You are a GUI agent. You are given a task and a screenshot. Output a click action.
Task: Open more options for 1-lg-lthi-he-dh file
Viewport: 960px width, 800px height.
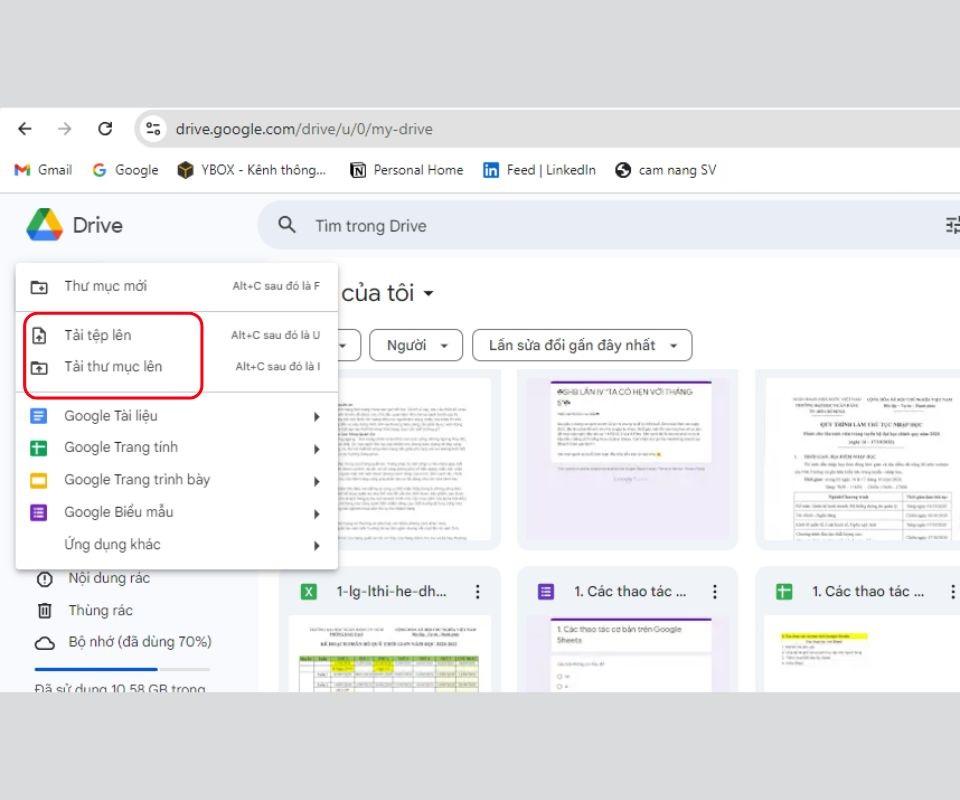tap(477, 592)
